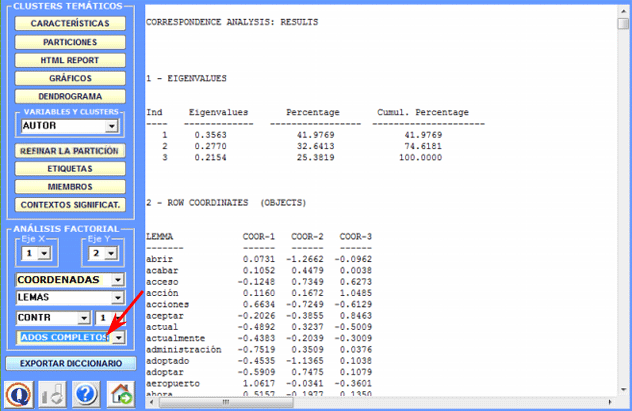
Task: Click the PARTICIONES button
Action: coord(70,42)
